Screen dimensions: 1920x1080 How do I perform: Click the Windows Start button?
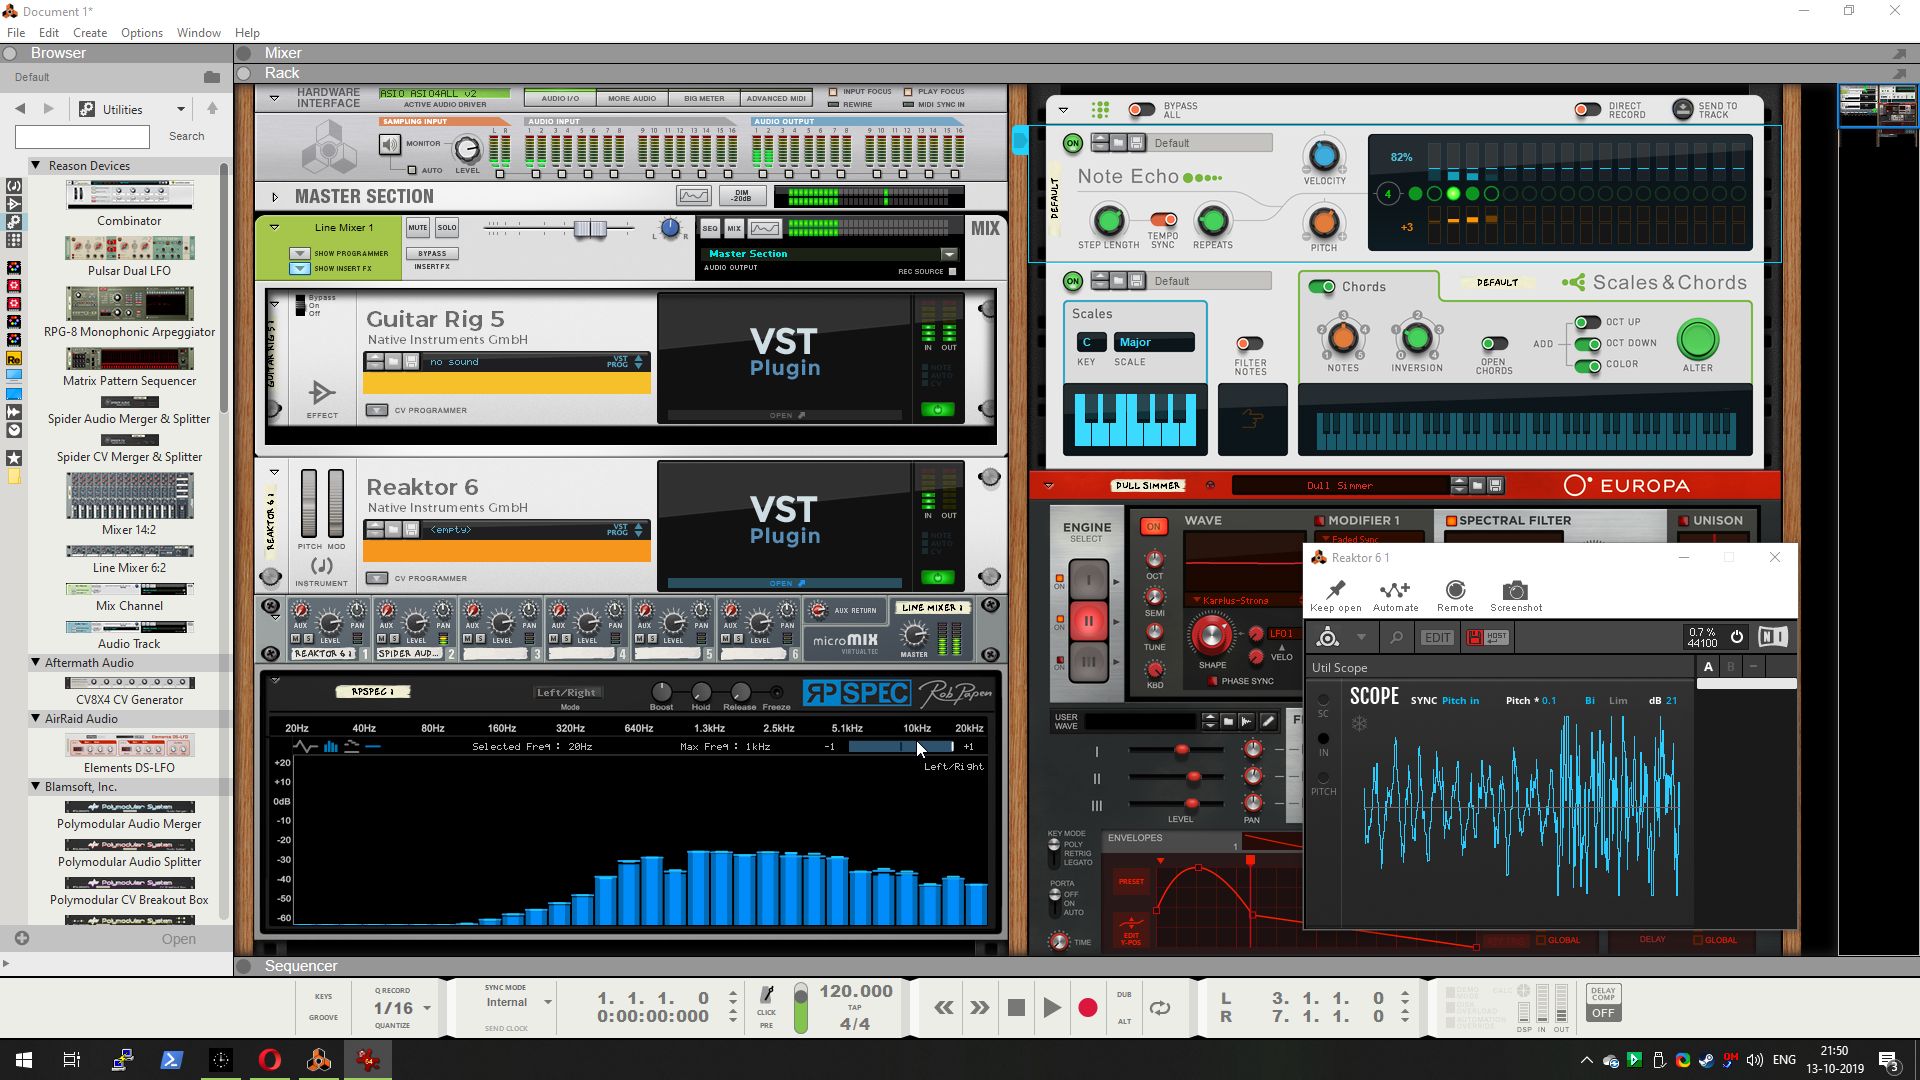click(x=24, y=1060)
